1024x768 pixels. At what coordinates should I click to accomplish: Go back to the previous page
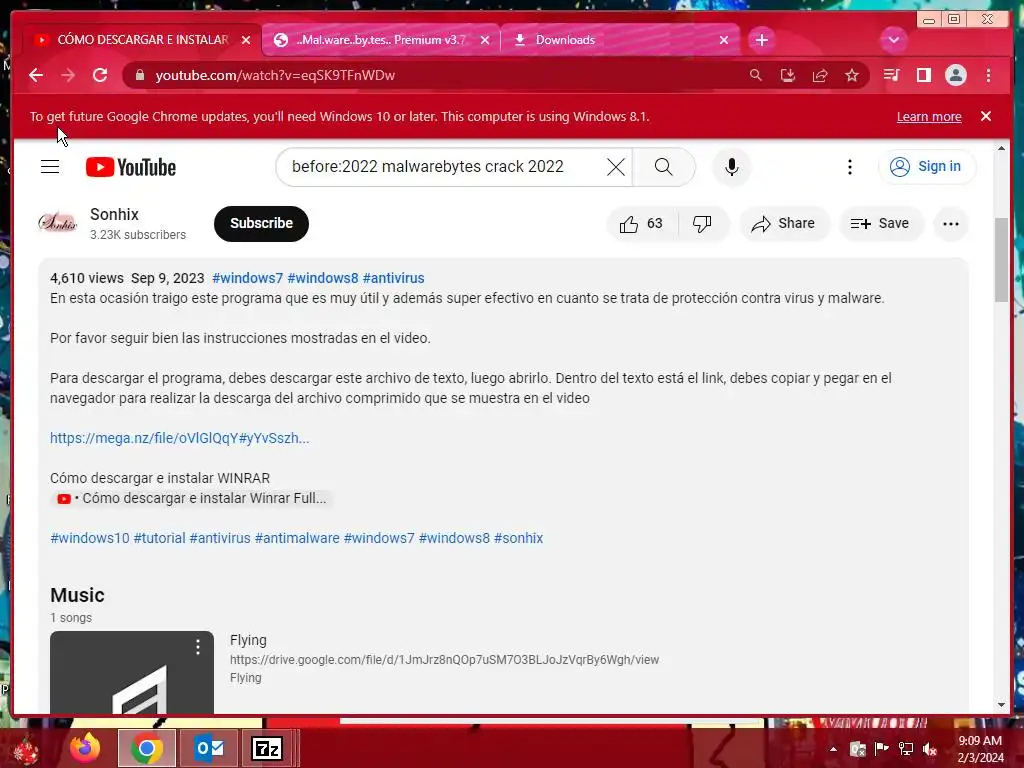coord(36,75)
